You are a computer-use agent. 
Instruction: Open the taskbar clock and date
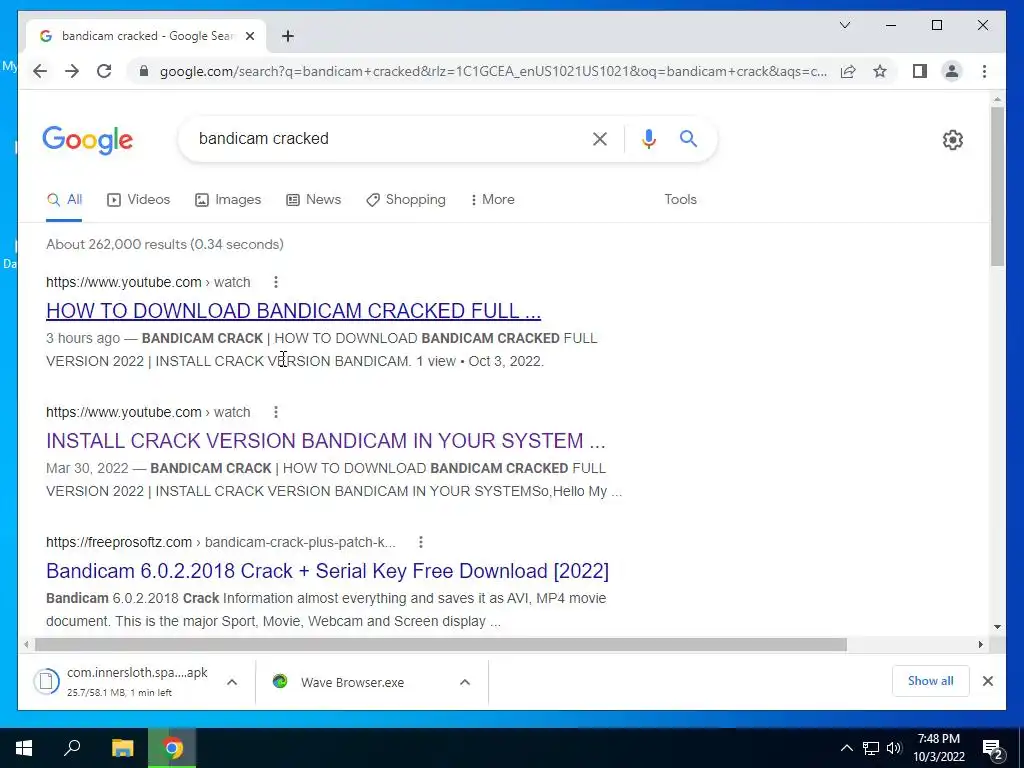click(938, 748)
